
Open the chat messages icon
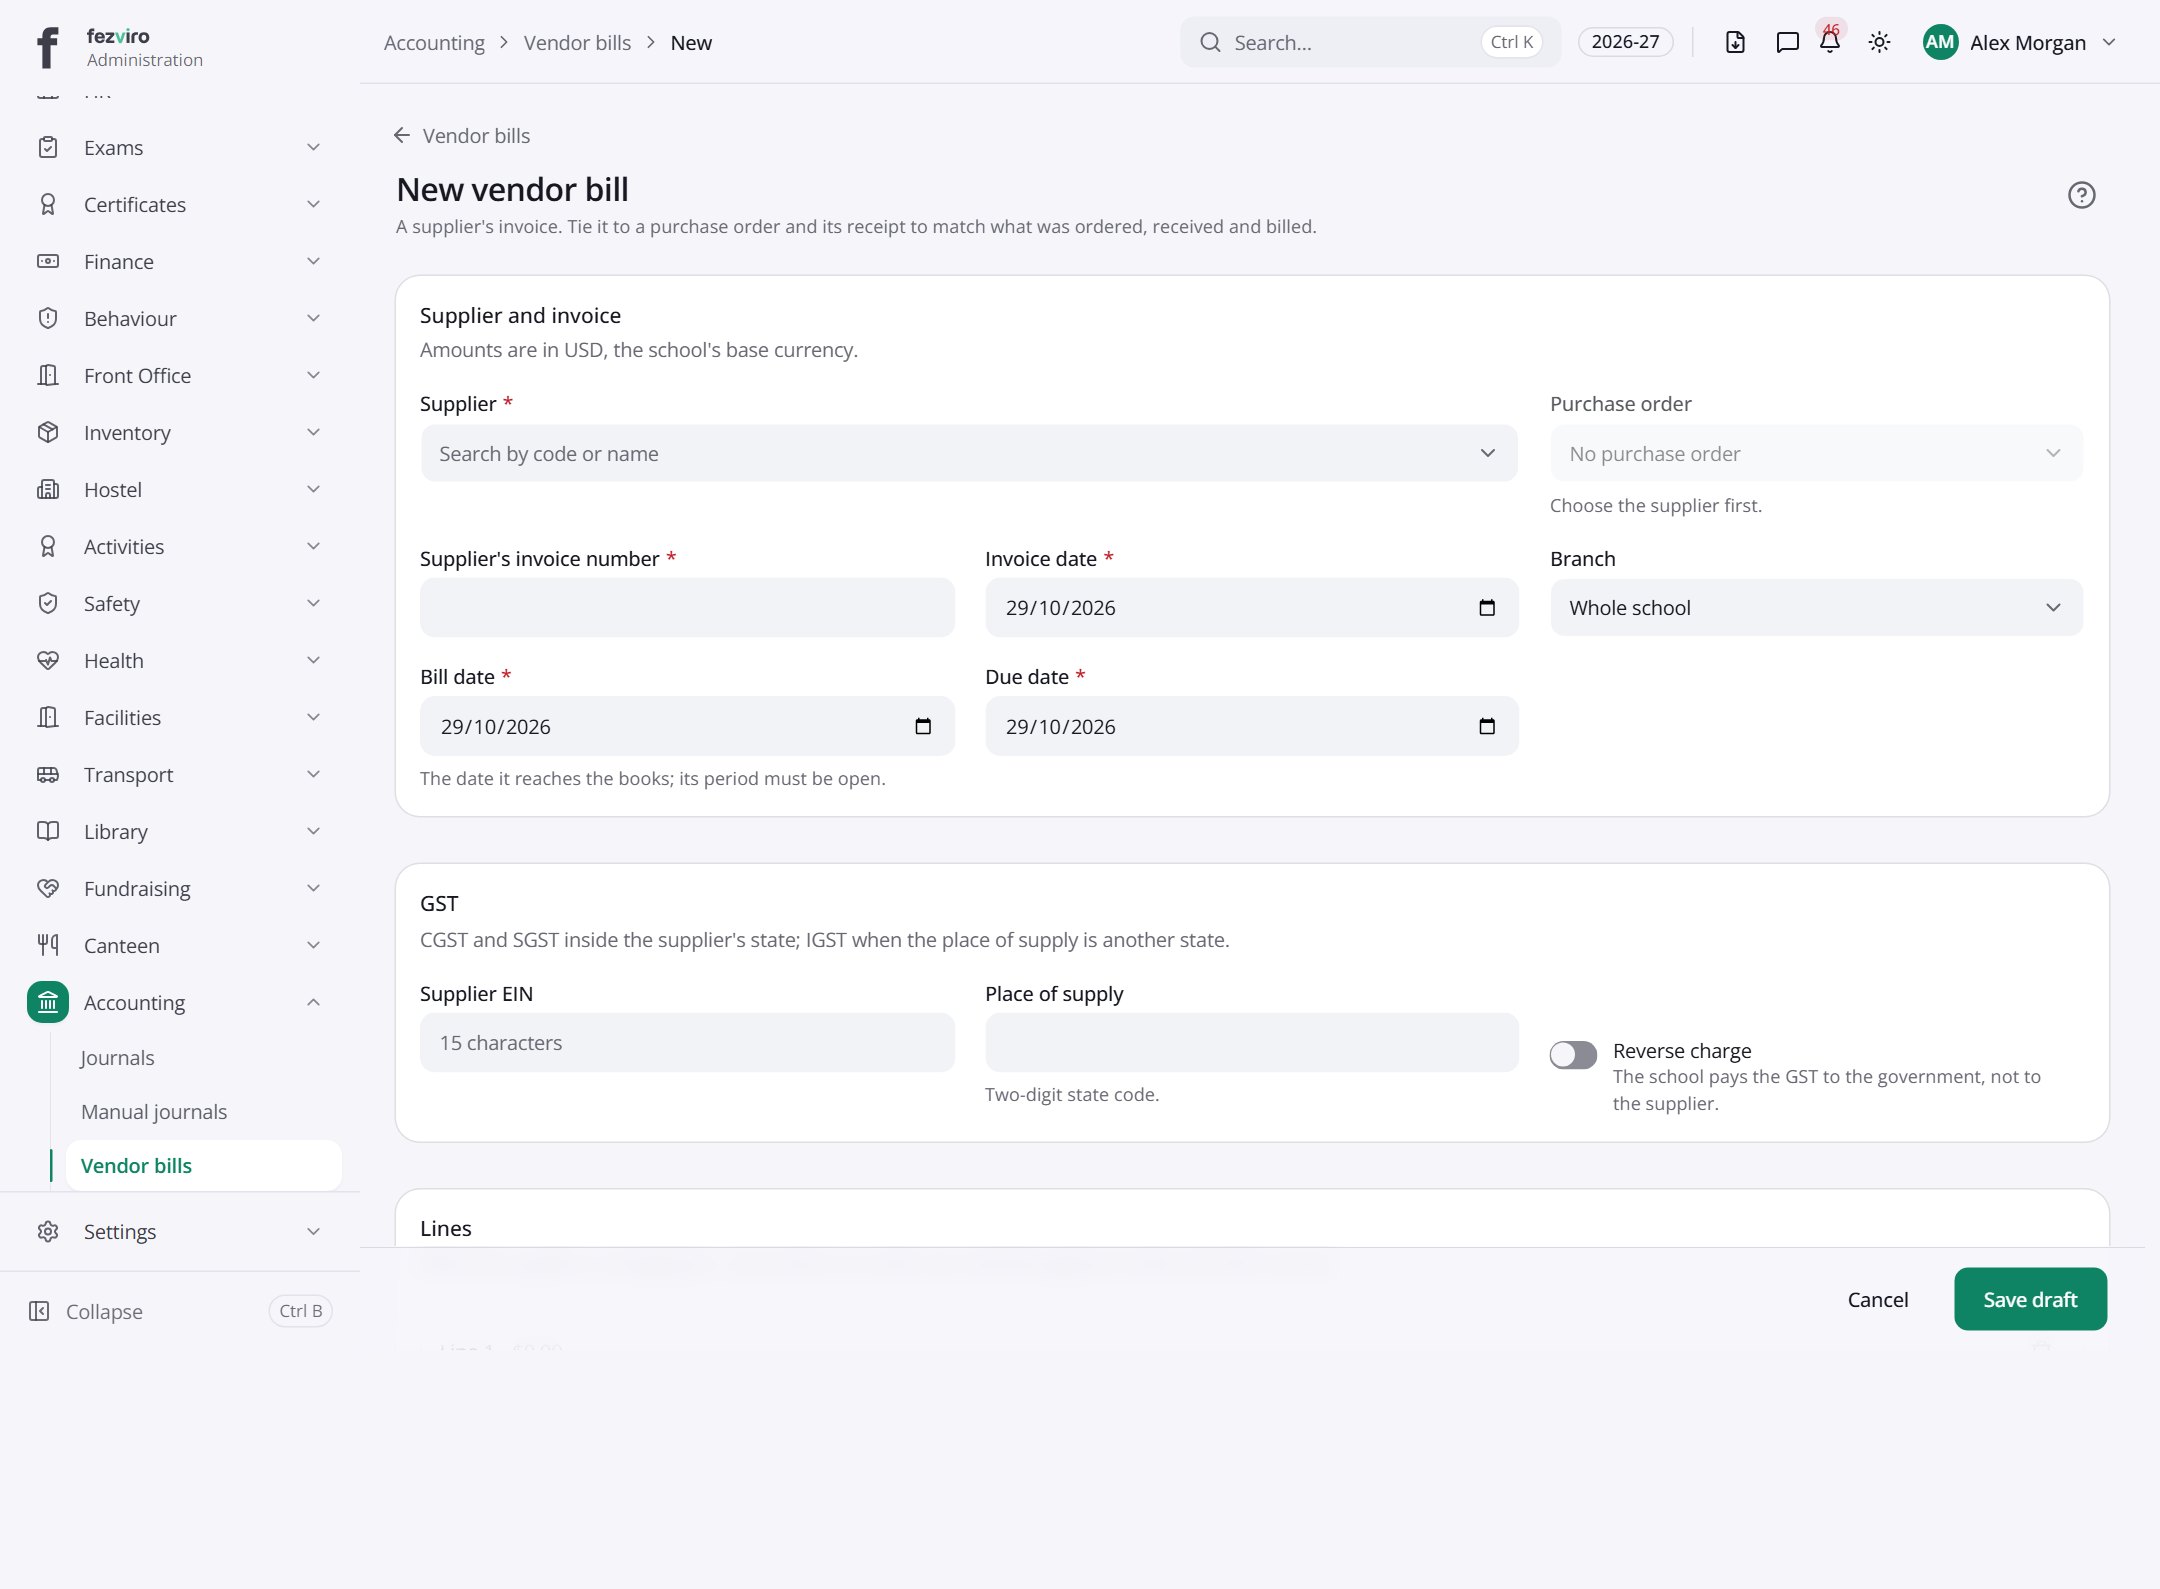coord(1787,42)
